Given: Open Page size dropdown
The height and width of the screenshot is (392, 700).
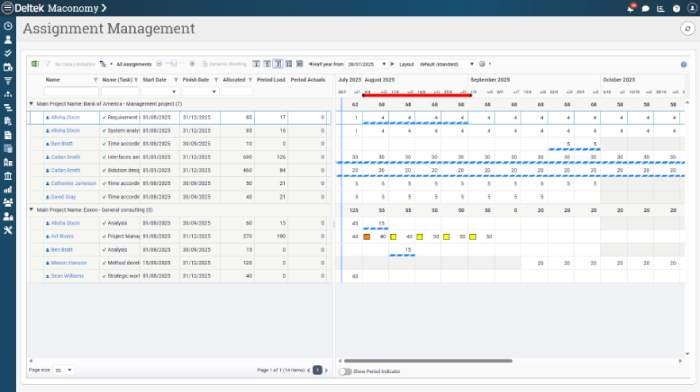Looking at the screenshot, I should point(69,370).
